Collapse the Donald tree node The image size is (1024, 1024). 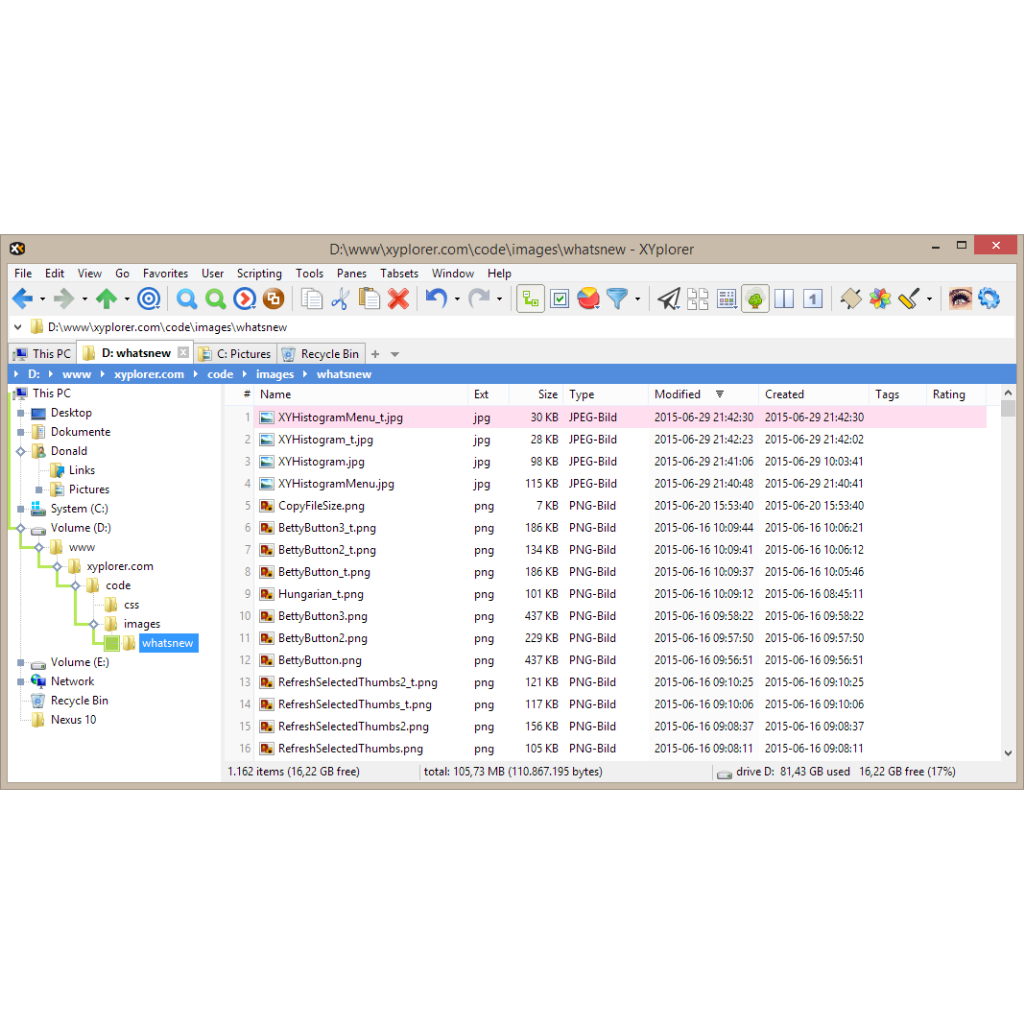tap(21, 451)
